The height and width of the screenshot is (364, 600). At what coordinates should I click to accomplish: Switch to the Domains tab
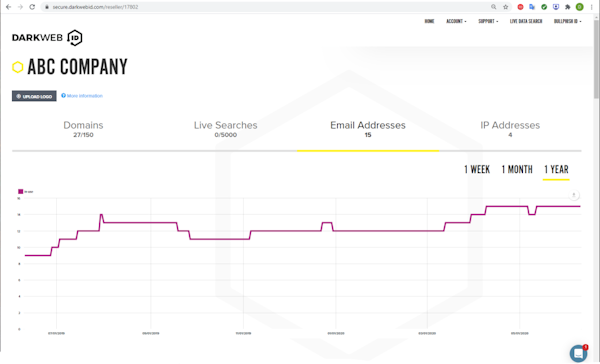point(83,129)
